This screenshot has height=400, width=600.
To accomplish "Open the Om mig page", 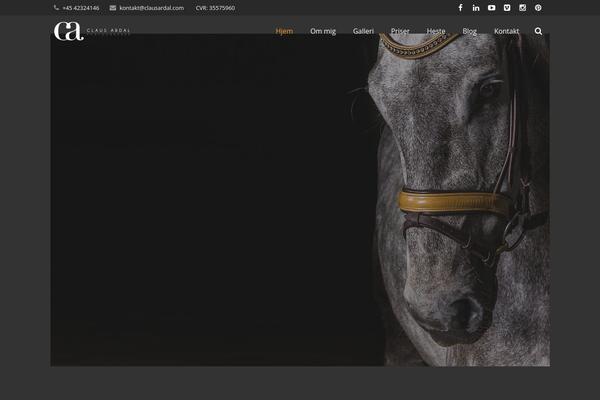I will [x=323, y=31].
